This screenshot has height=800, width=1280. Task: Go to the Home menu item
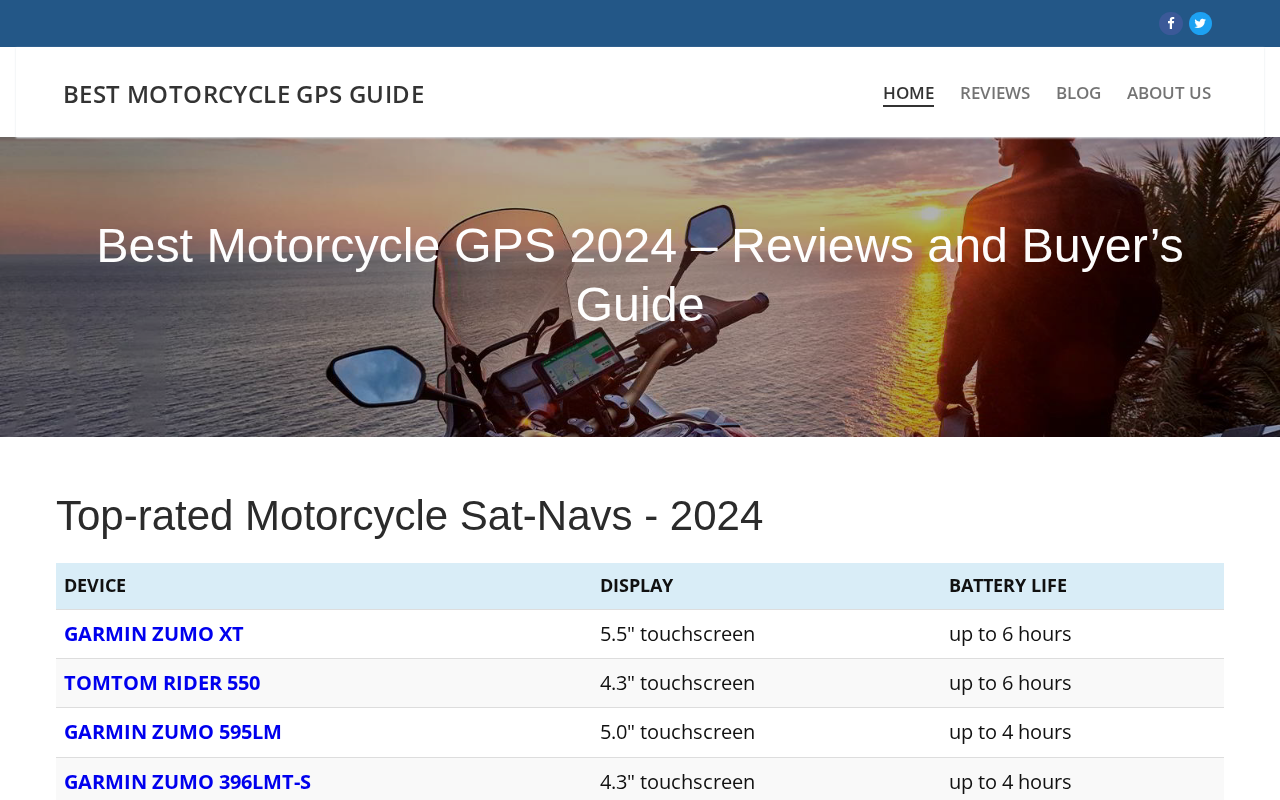tap(908, 93)
